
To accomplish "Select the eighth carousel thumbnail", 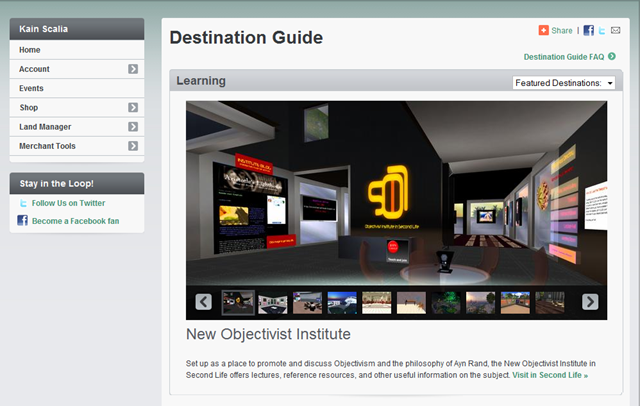I will (x=480, y=303).
